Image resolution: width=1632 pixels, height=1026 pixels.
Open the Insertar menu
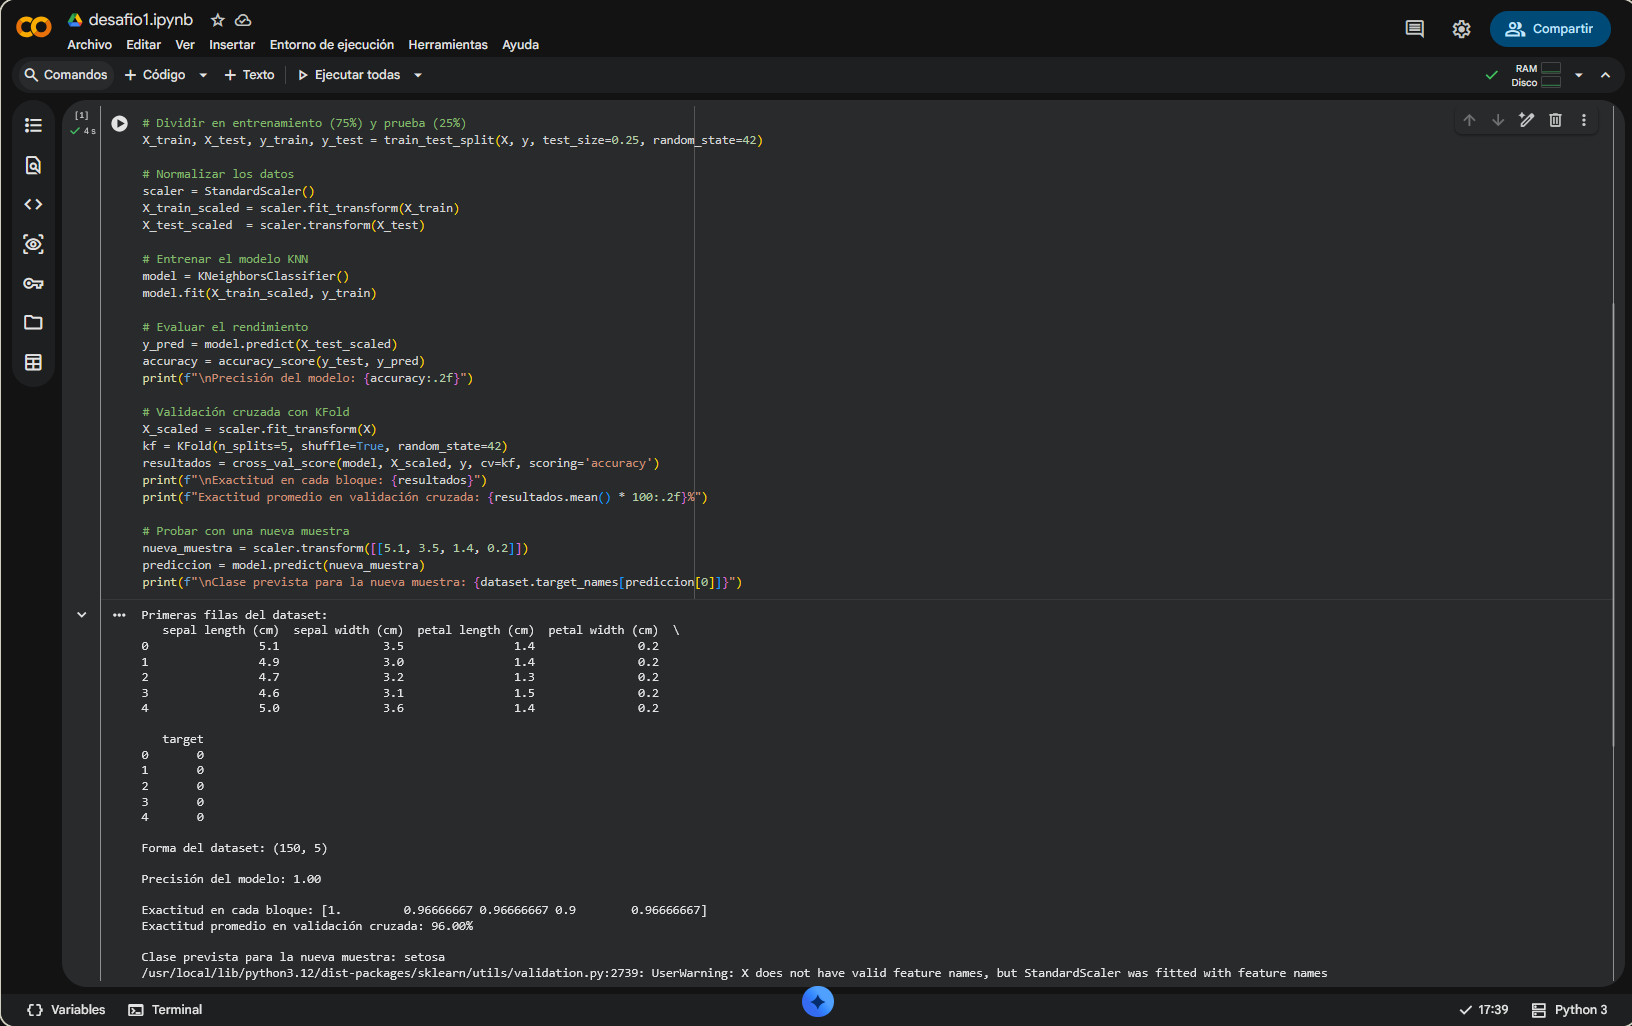[x=232, y=45]
